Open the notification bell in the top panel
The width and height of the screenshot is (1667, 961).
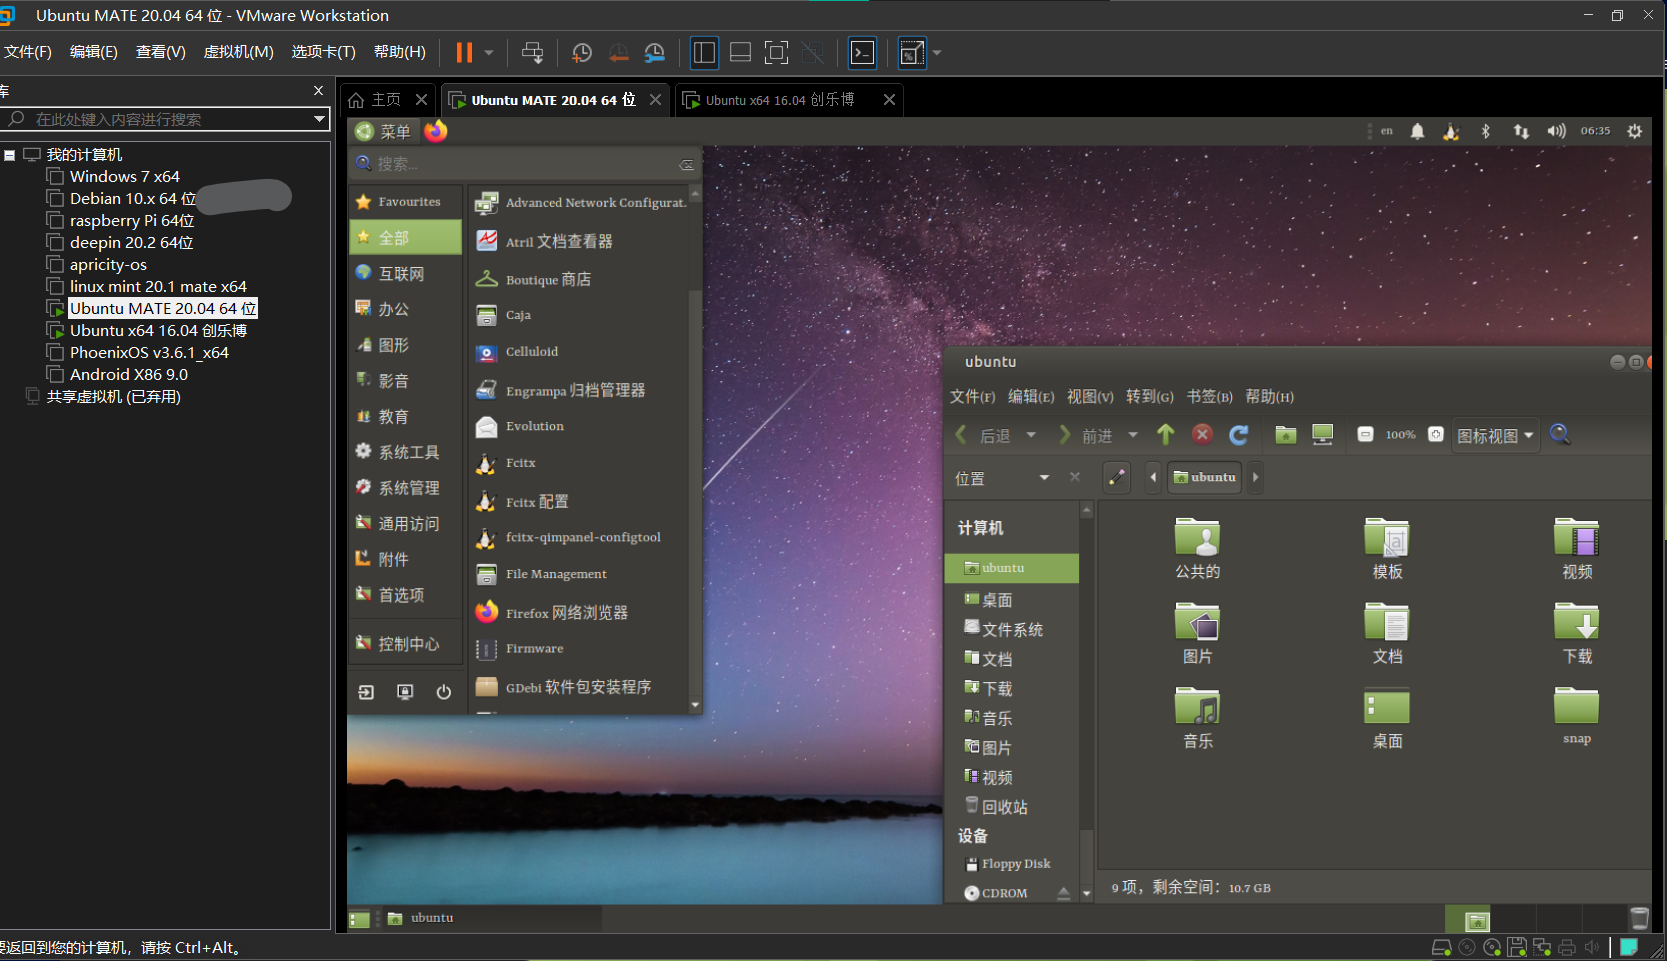pyautogui.click(x=1417, y=131)
